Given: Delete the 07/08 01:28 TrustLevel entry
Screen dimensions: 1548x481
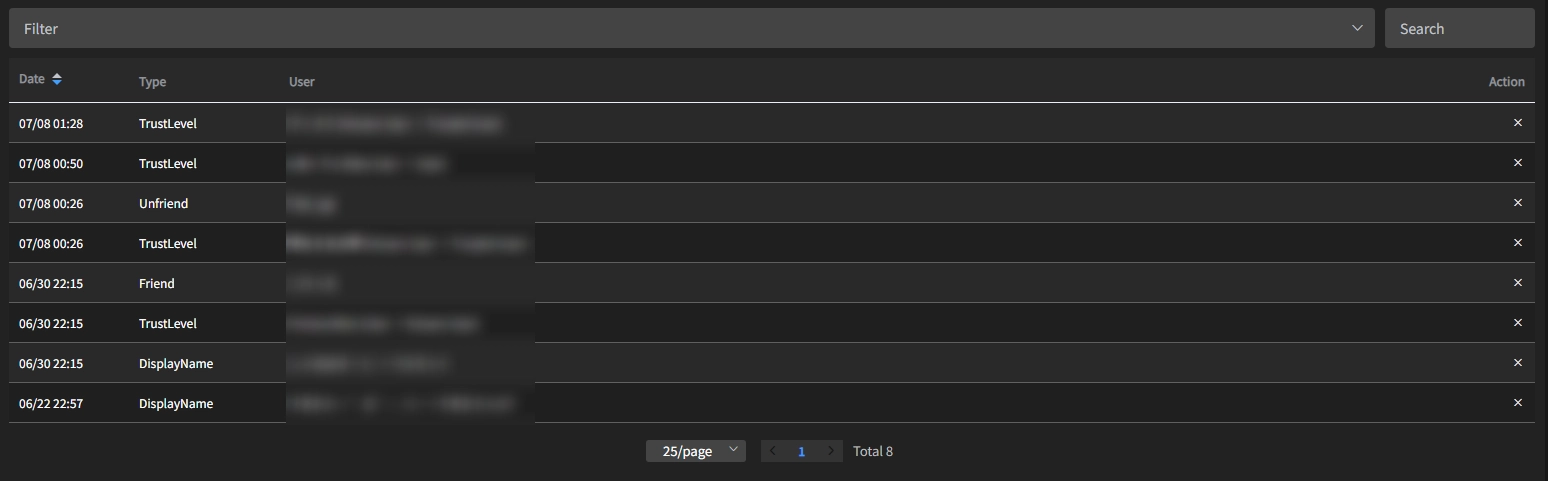Looking at the screenshot, I should click(1517, 123).
